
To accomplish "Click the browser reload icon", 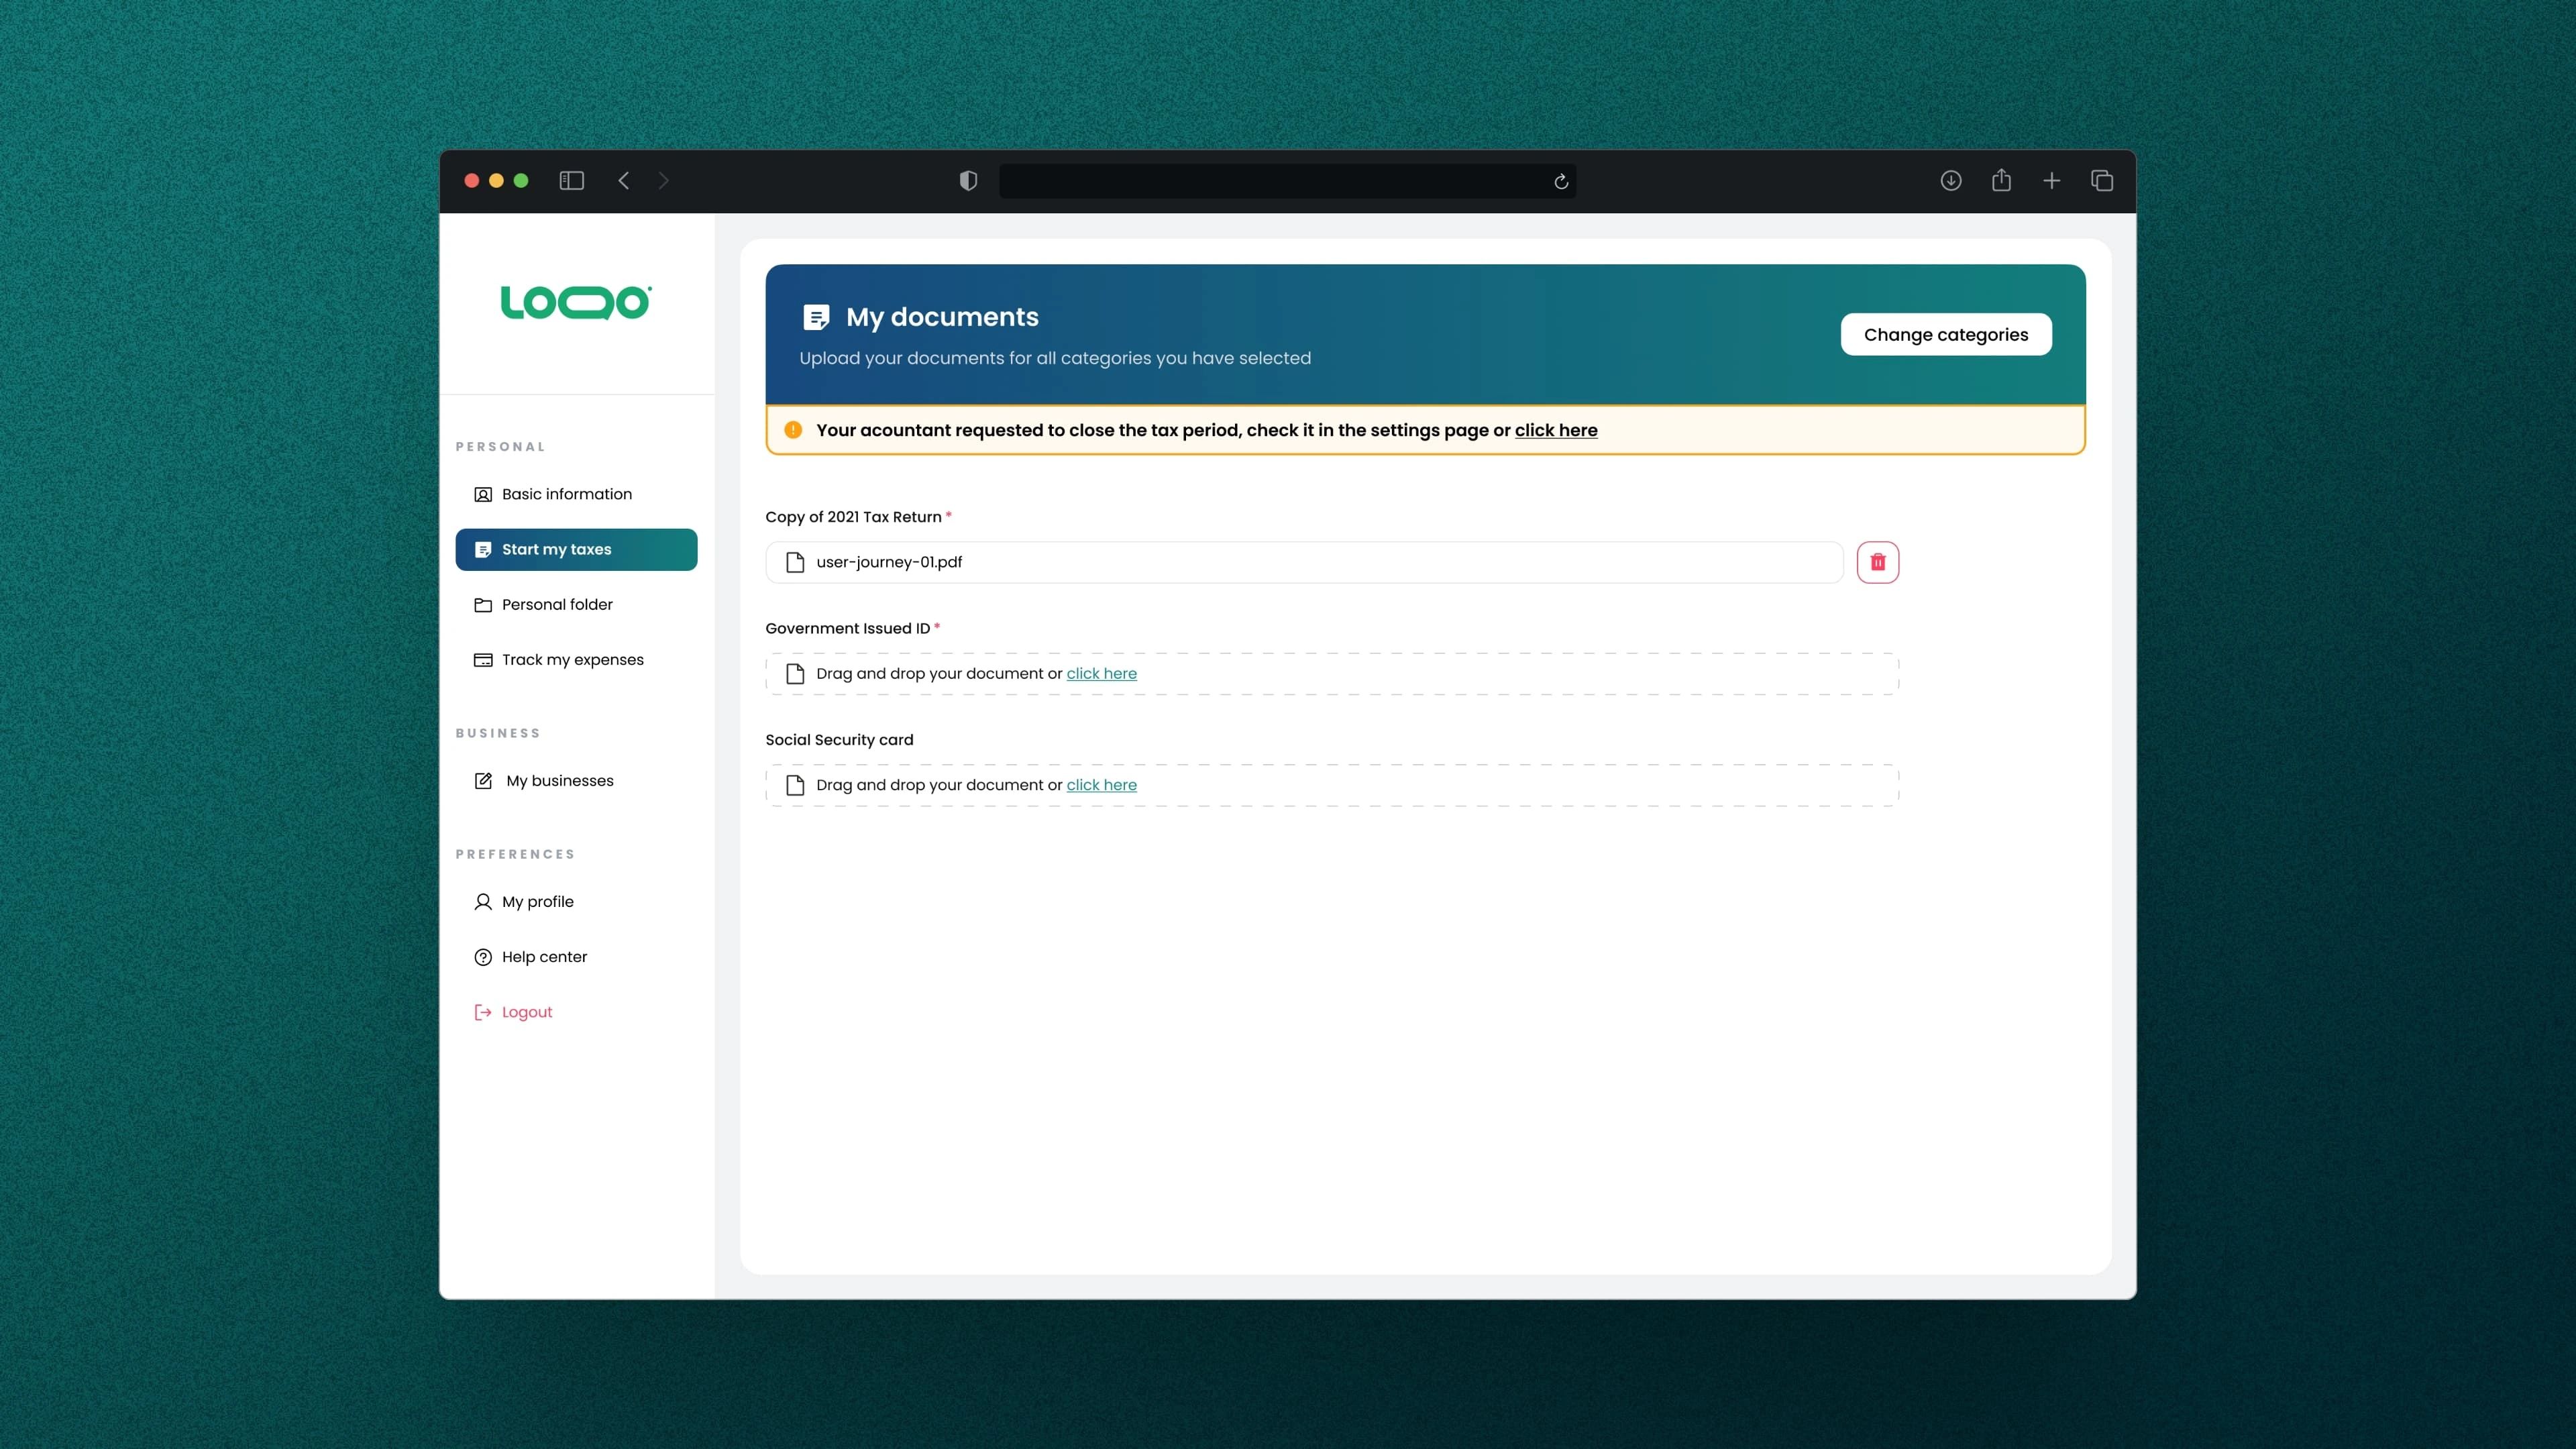I will [x=1560, y=181].
